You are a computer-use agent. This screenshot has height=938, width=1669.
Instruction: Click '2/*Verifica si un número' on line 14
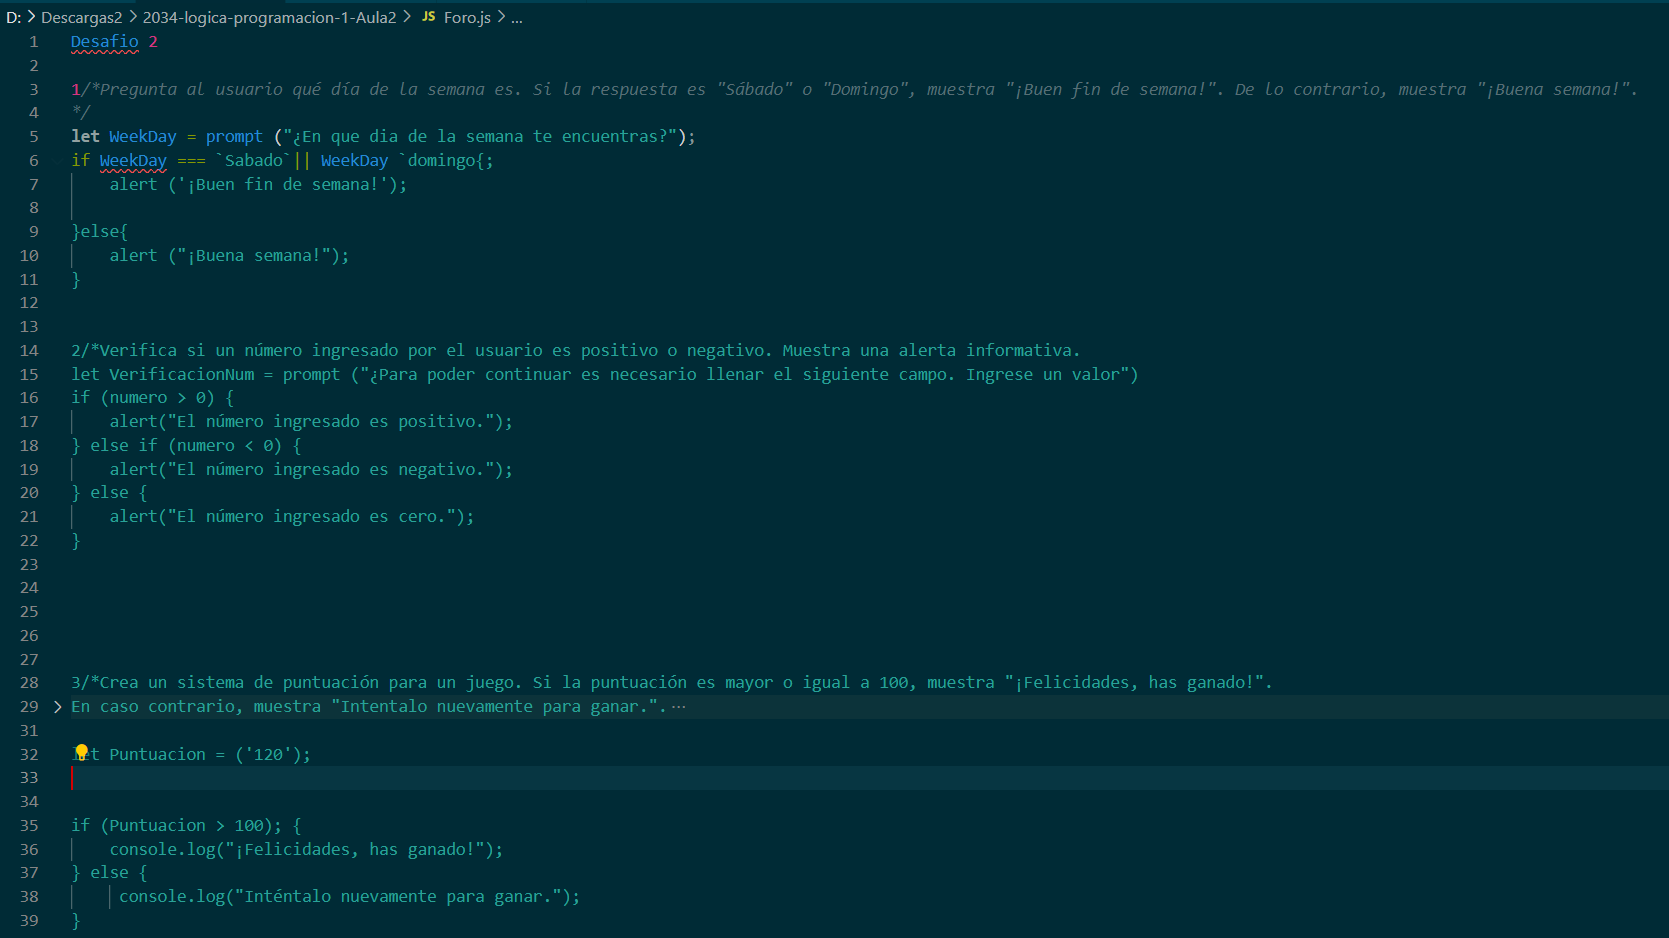(186, 350)
